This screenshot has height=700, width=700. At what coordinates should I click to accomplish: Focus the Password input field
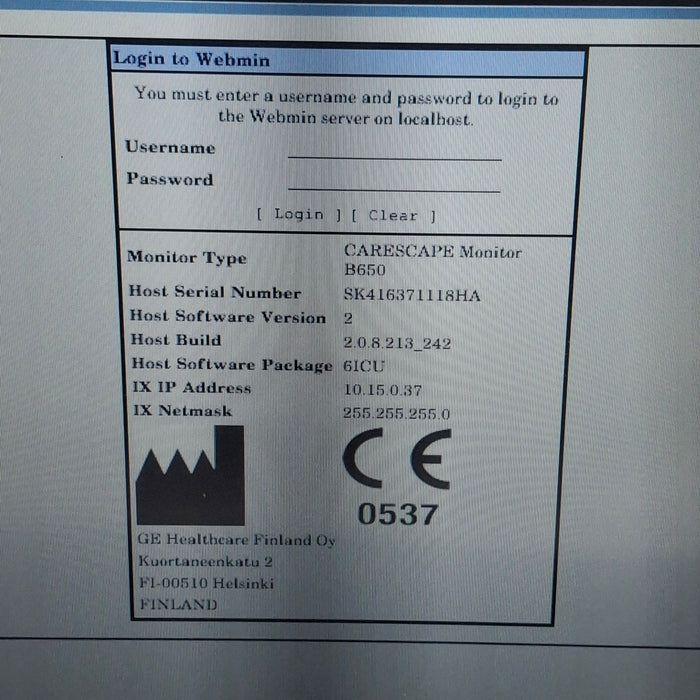tap(394, 181)
